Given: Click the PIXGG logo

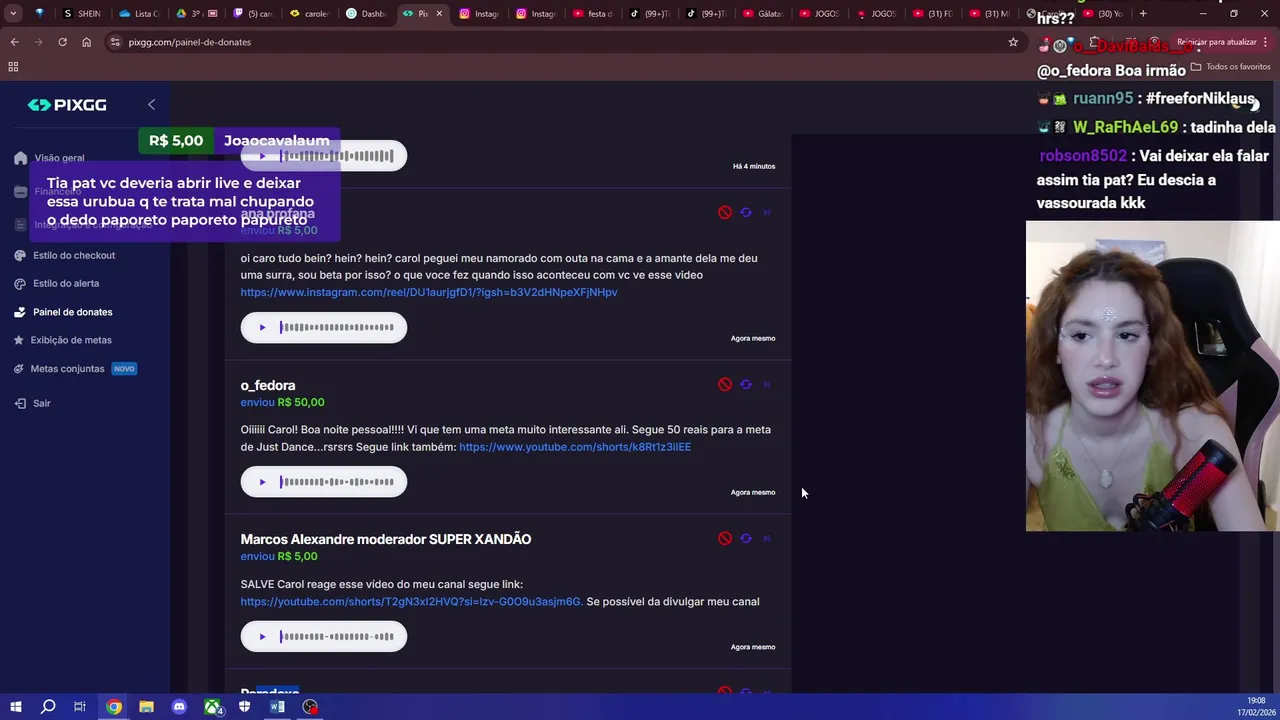Looking at the screenshot, I should (67, 105).
